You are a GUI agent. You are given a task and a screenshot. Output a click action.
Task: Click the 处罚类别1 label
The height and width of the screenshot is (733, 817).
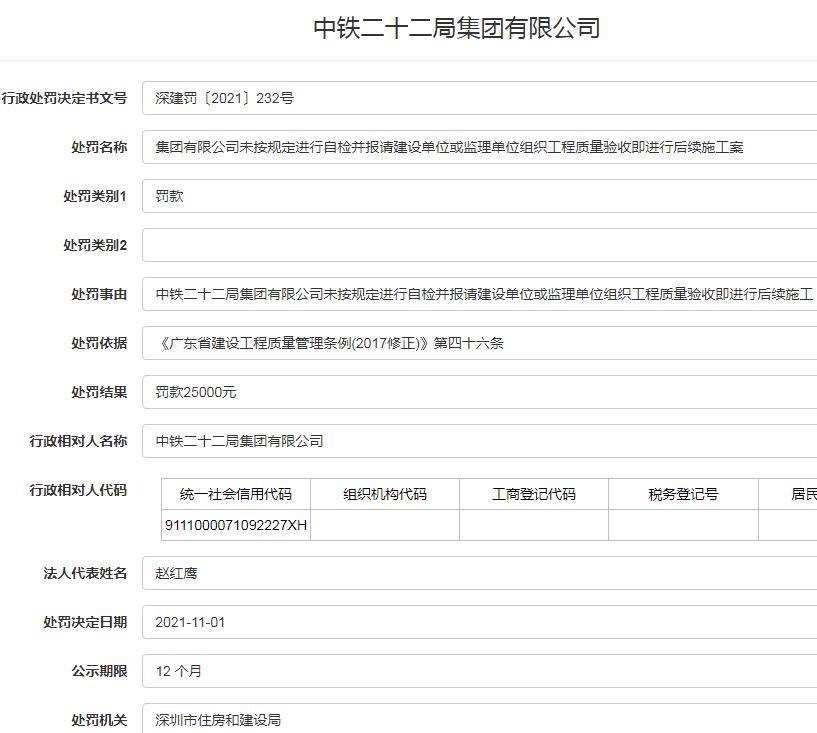[x=95, y=196]
